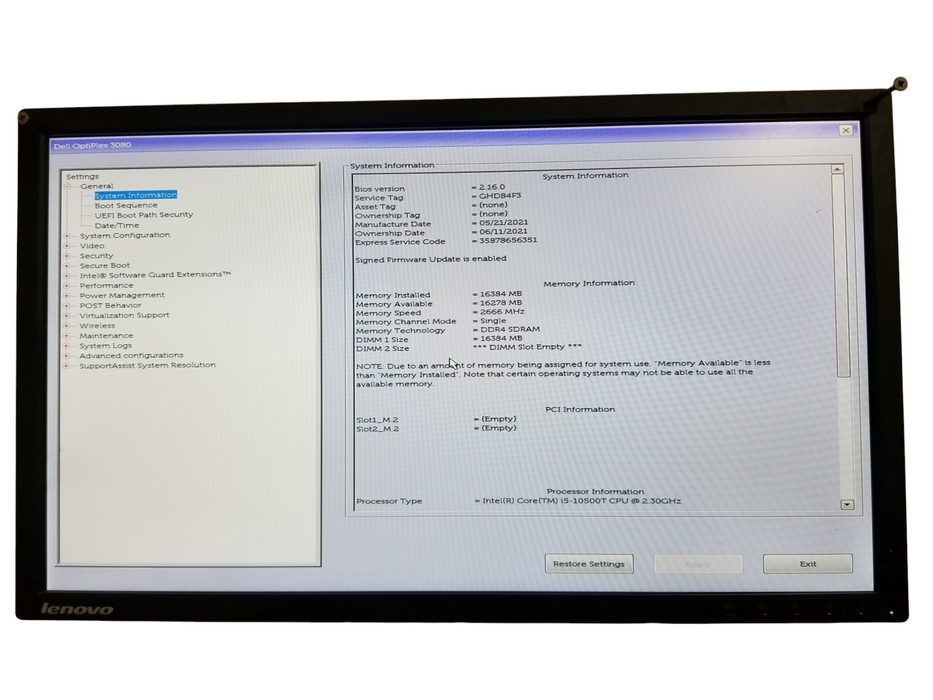Click the Memory Channel Mode label

(x=406, y=321)
